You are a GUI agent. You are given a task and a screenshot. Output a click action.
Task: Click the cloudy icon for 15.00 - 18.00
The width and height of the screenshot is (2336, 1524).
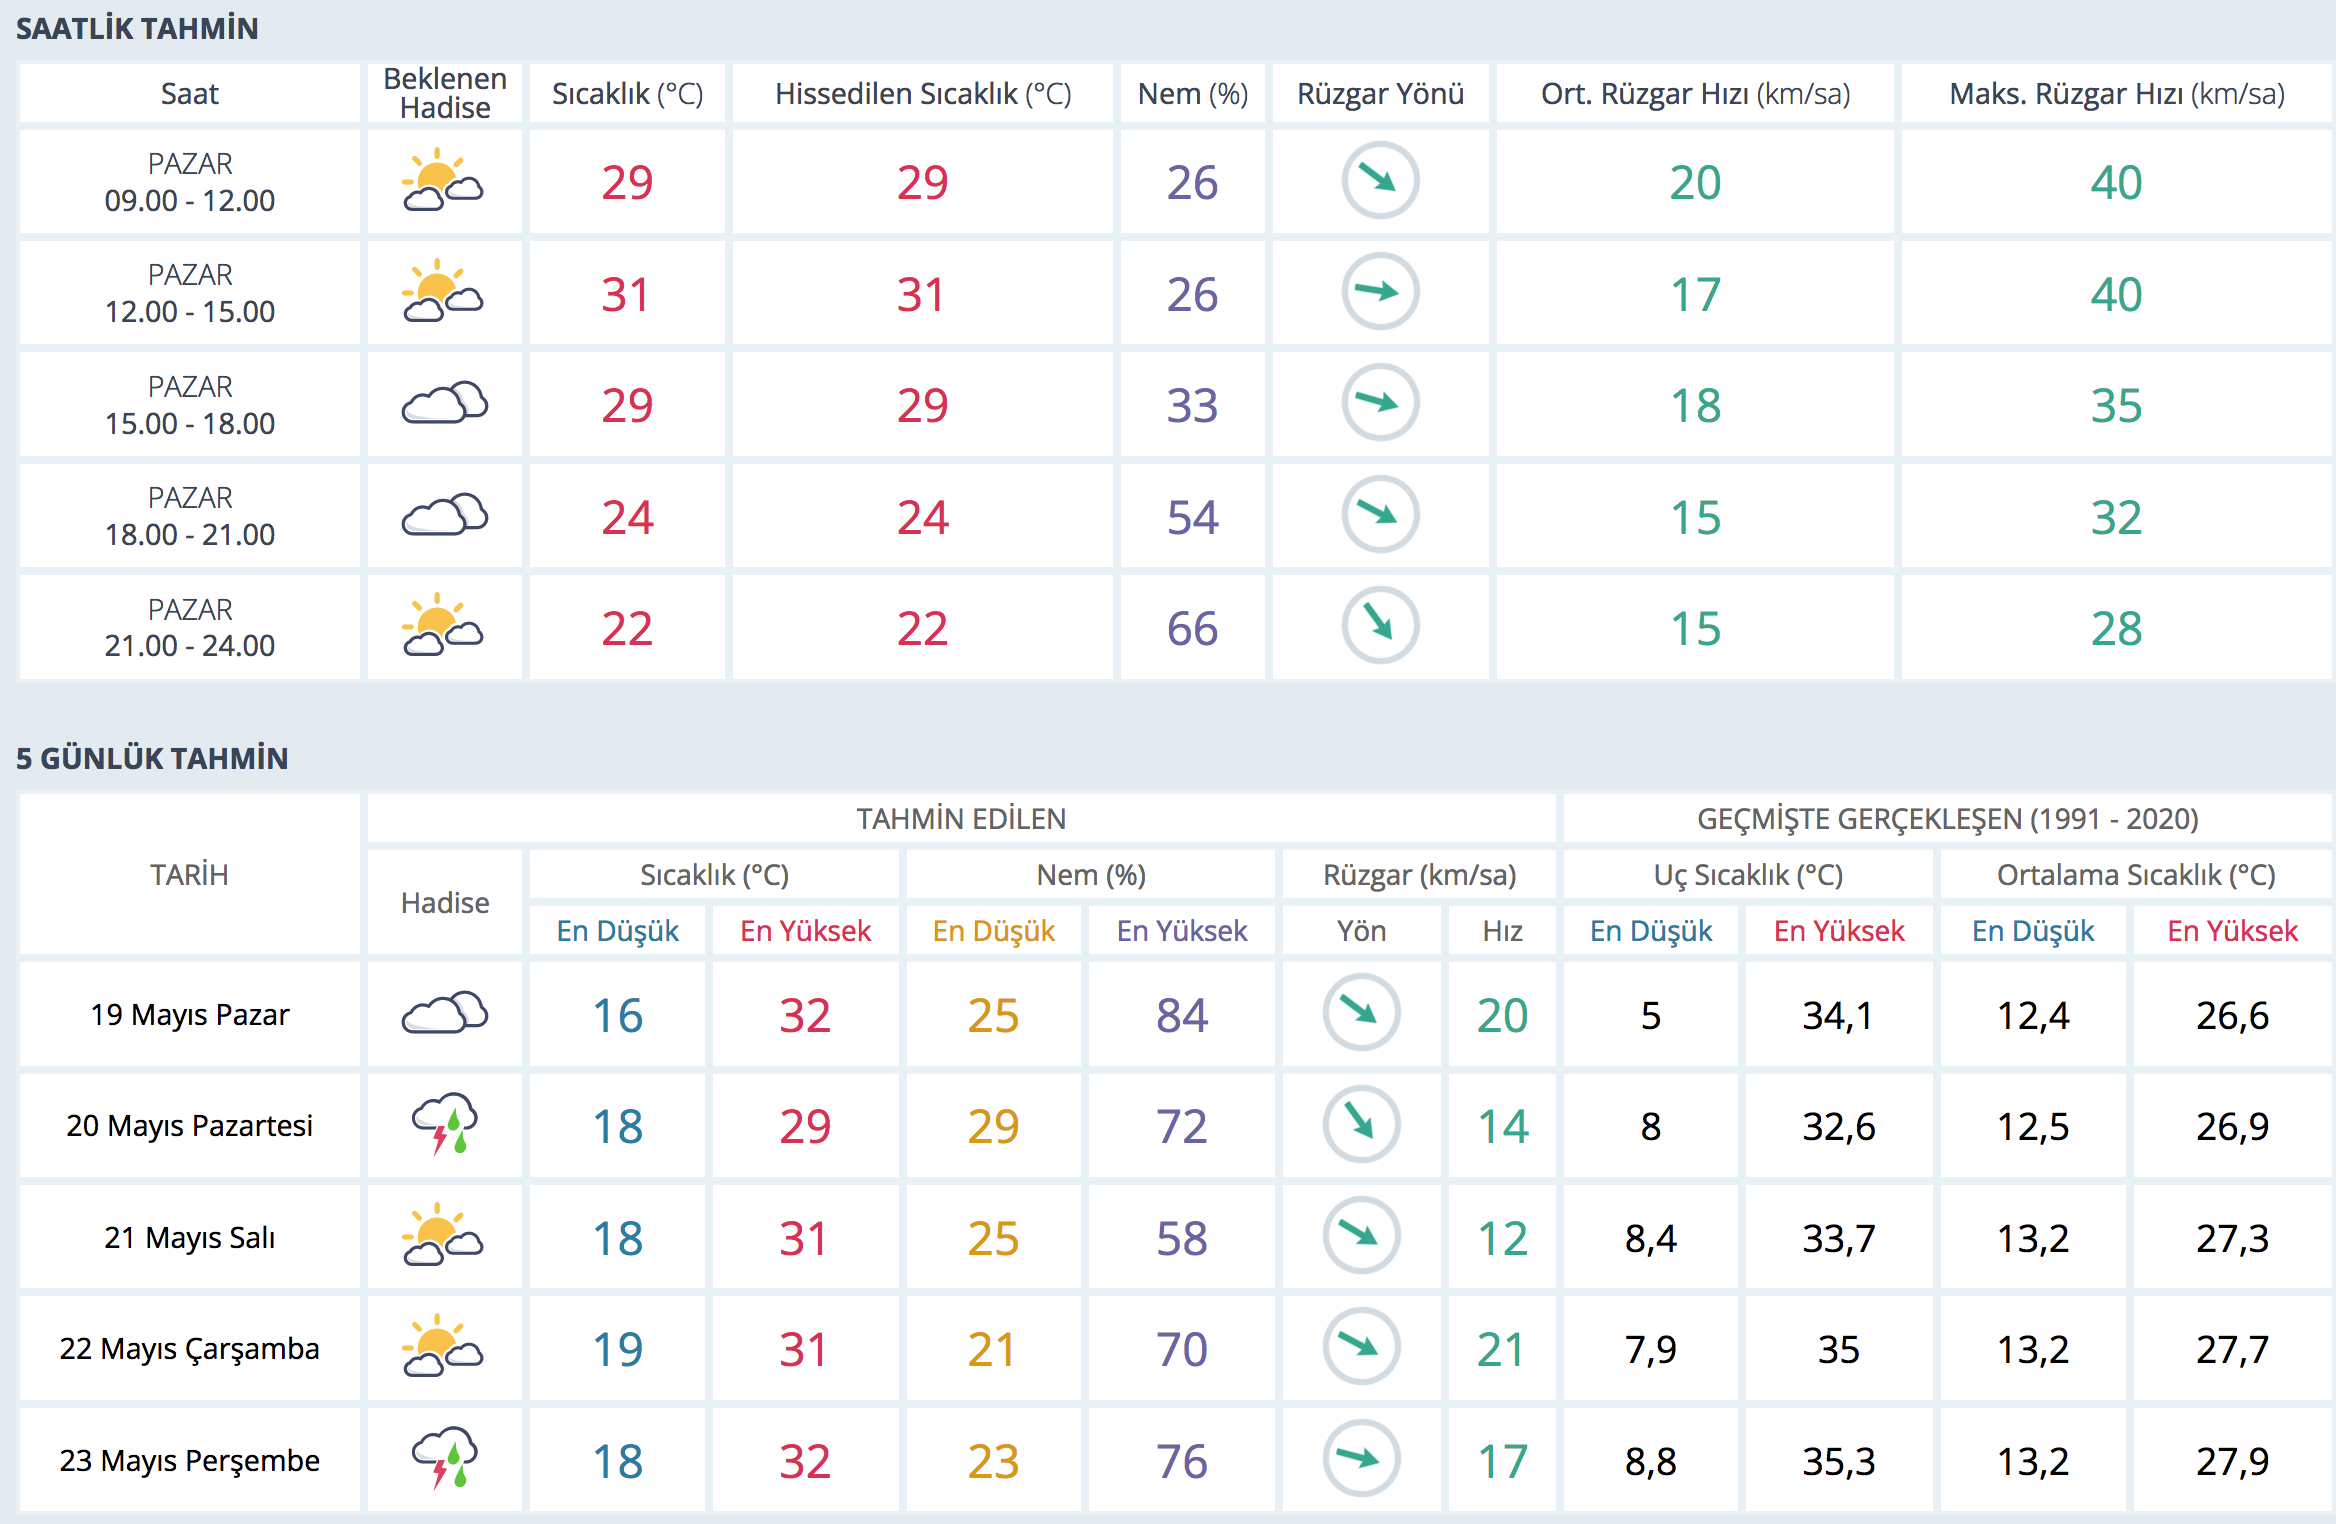pos(443,404)
